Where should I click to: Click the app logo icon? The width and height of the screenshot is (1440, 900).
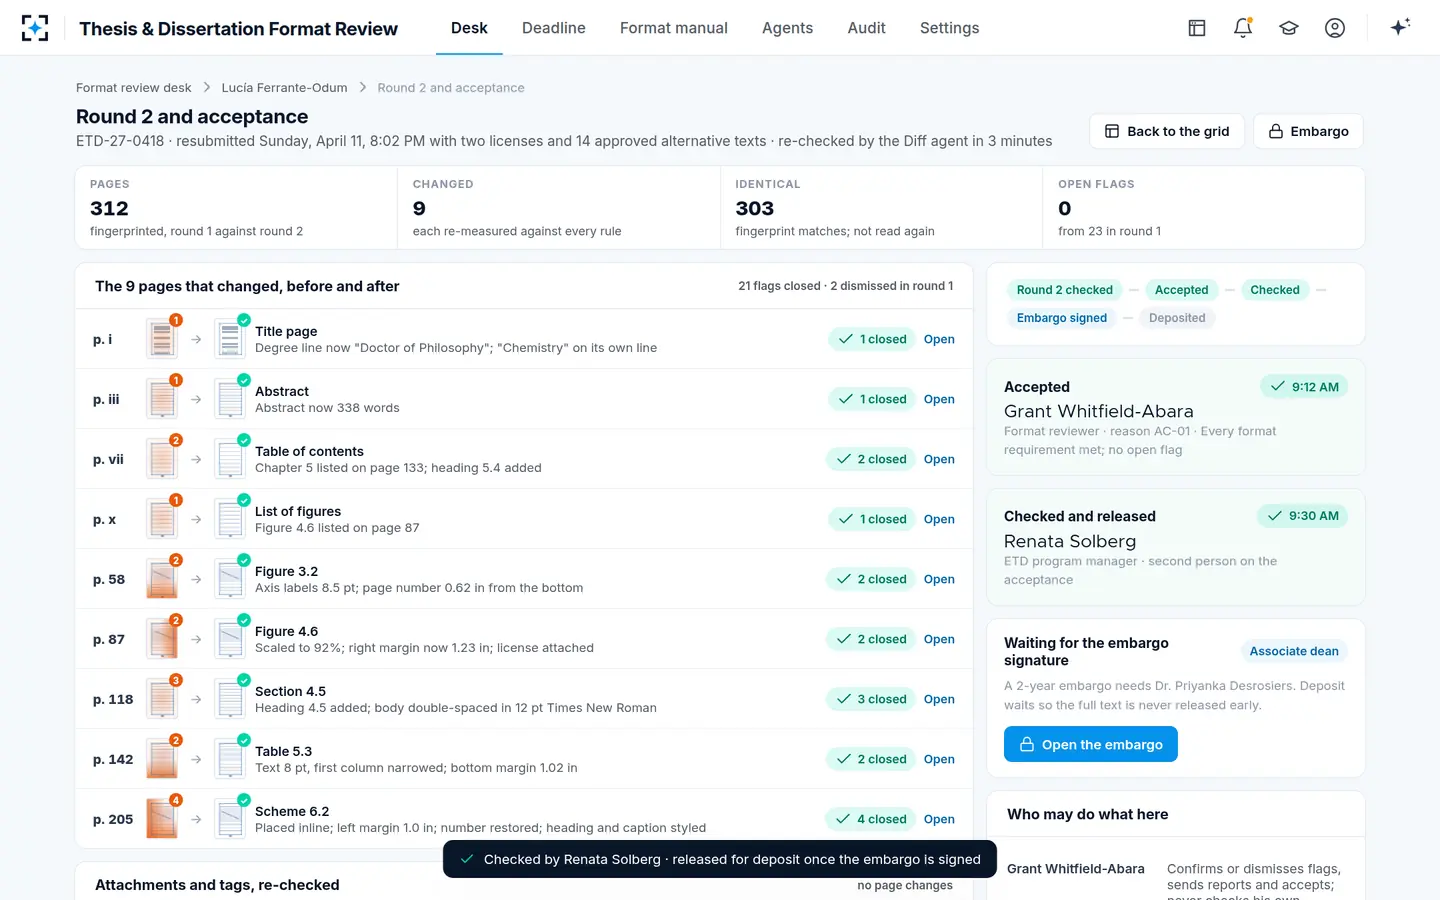pos(35,28)
